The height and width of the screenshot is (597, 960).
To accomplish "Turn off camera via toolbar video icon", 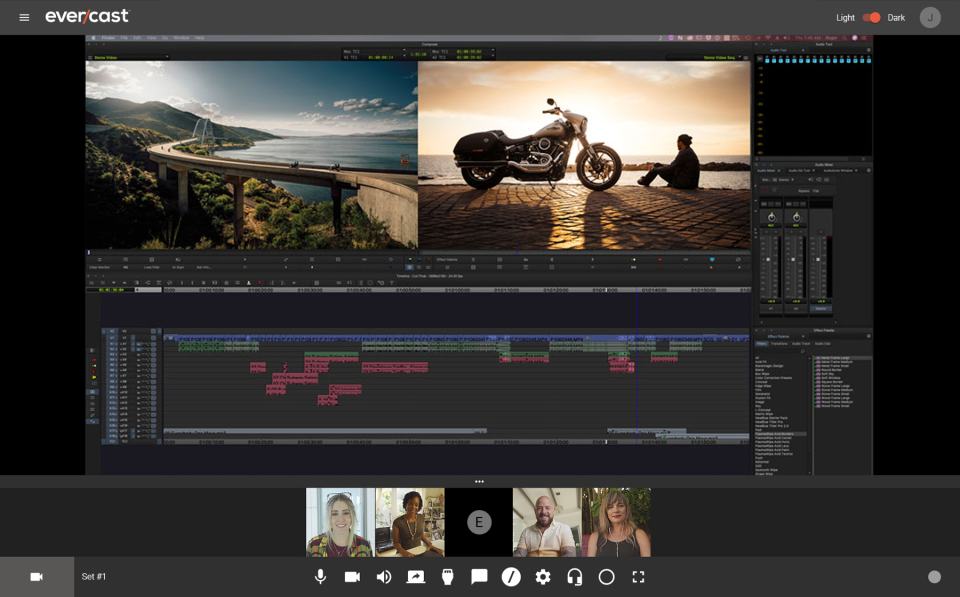I will click(x=352, y=577).
